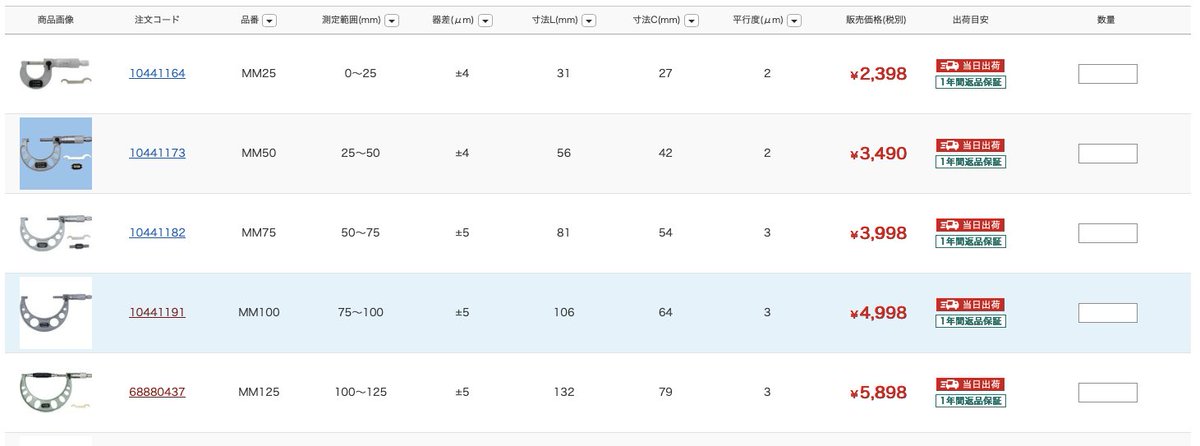Click the 当日出荷 truck badge in MM75 row
1200x446 pixels.
(970, 225)
